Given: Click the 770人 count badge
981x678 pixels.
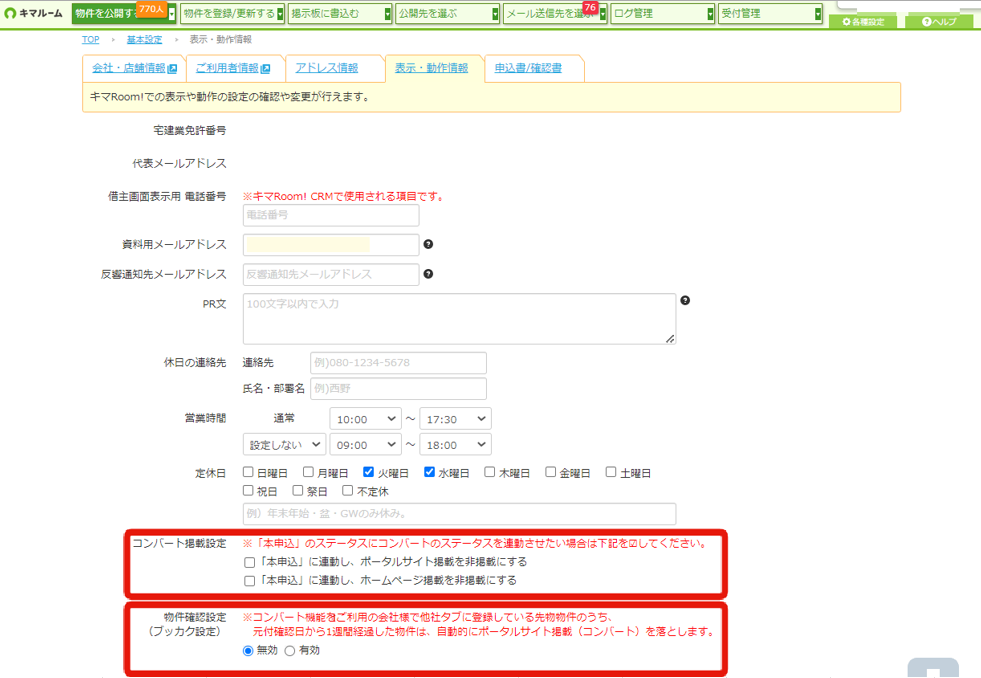Looking at the screenshot, I should pyautogui.click(x=151, y=9).
